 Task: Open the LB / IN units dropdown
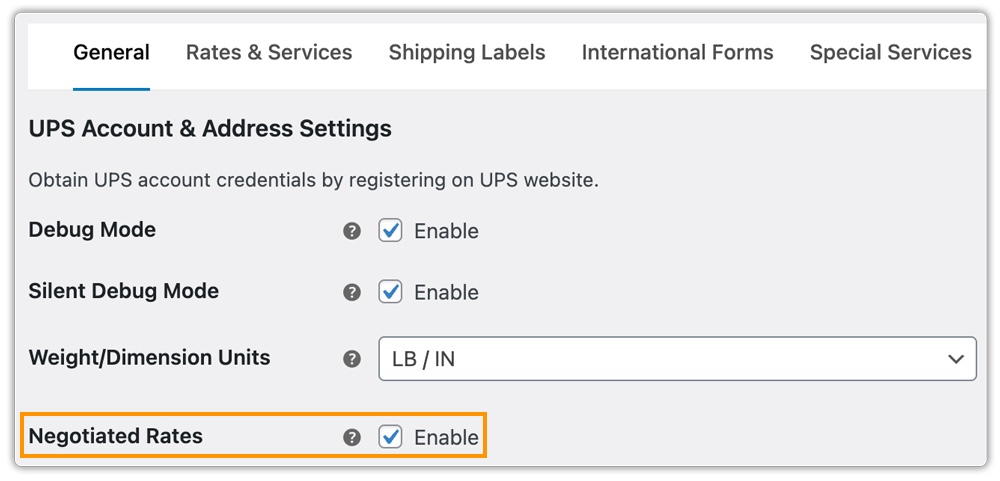(x=677, y=359)
